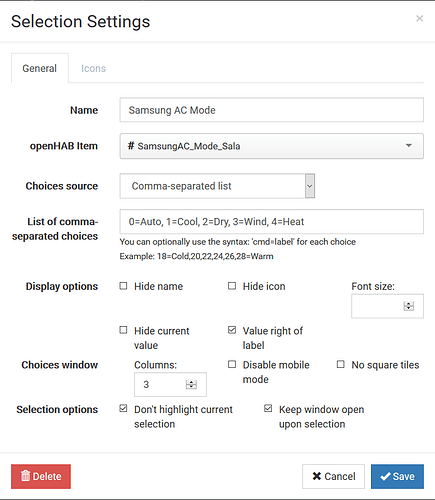Click the X icon on Cancel button

point(317,476)
